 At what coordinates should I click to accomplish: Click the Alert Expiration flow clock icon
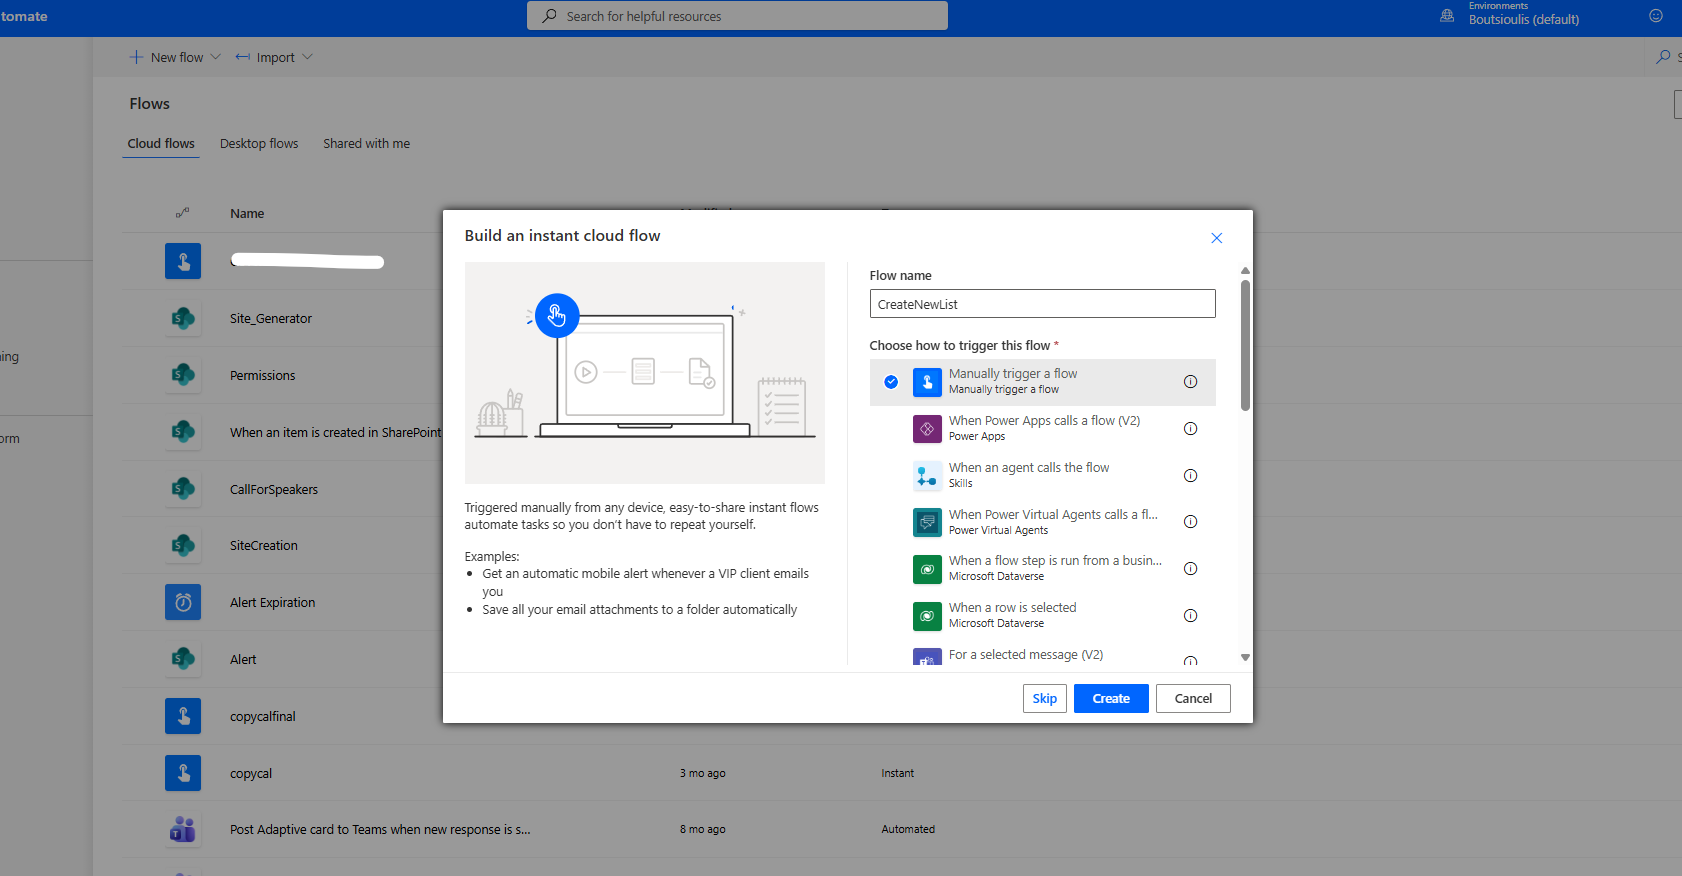pyautogui.click(x=183, y=603)
